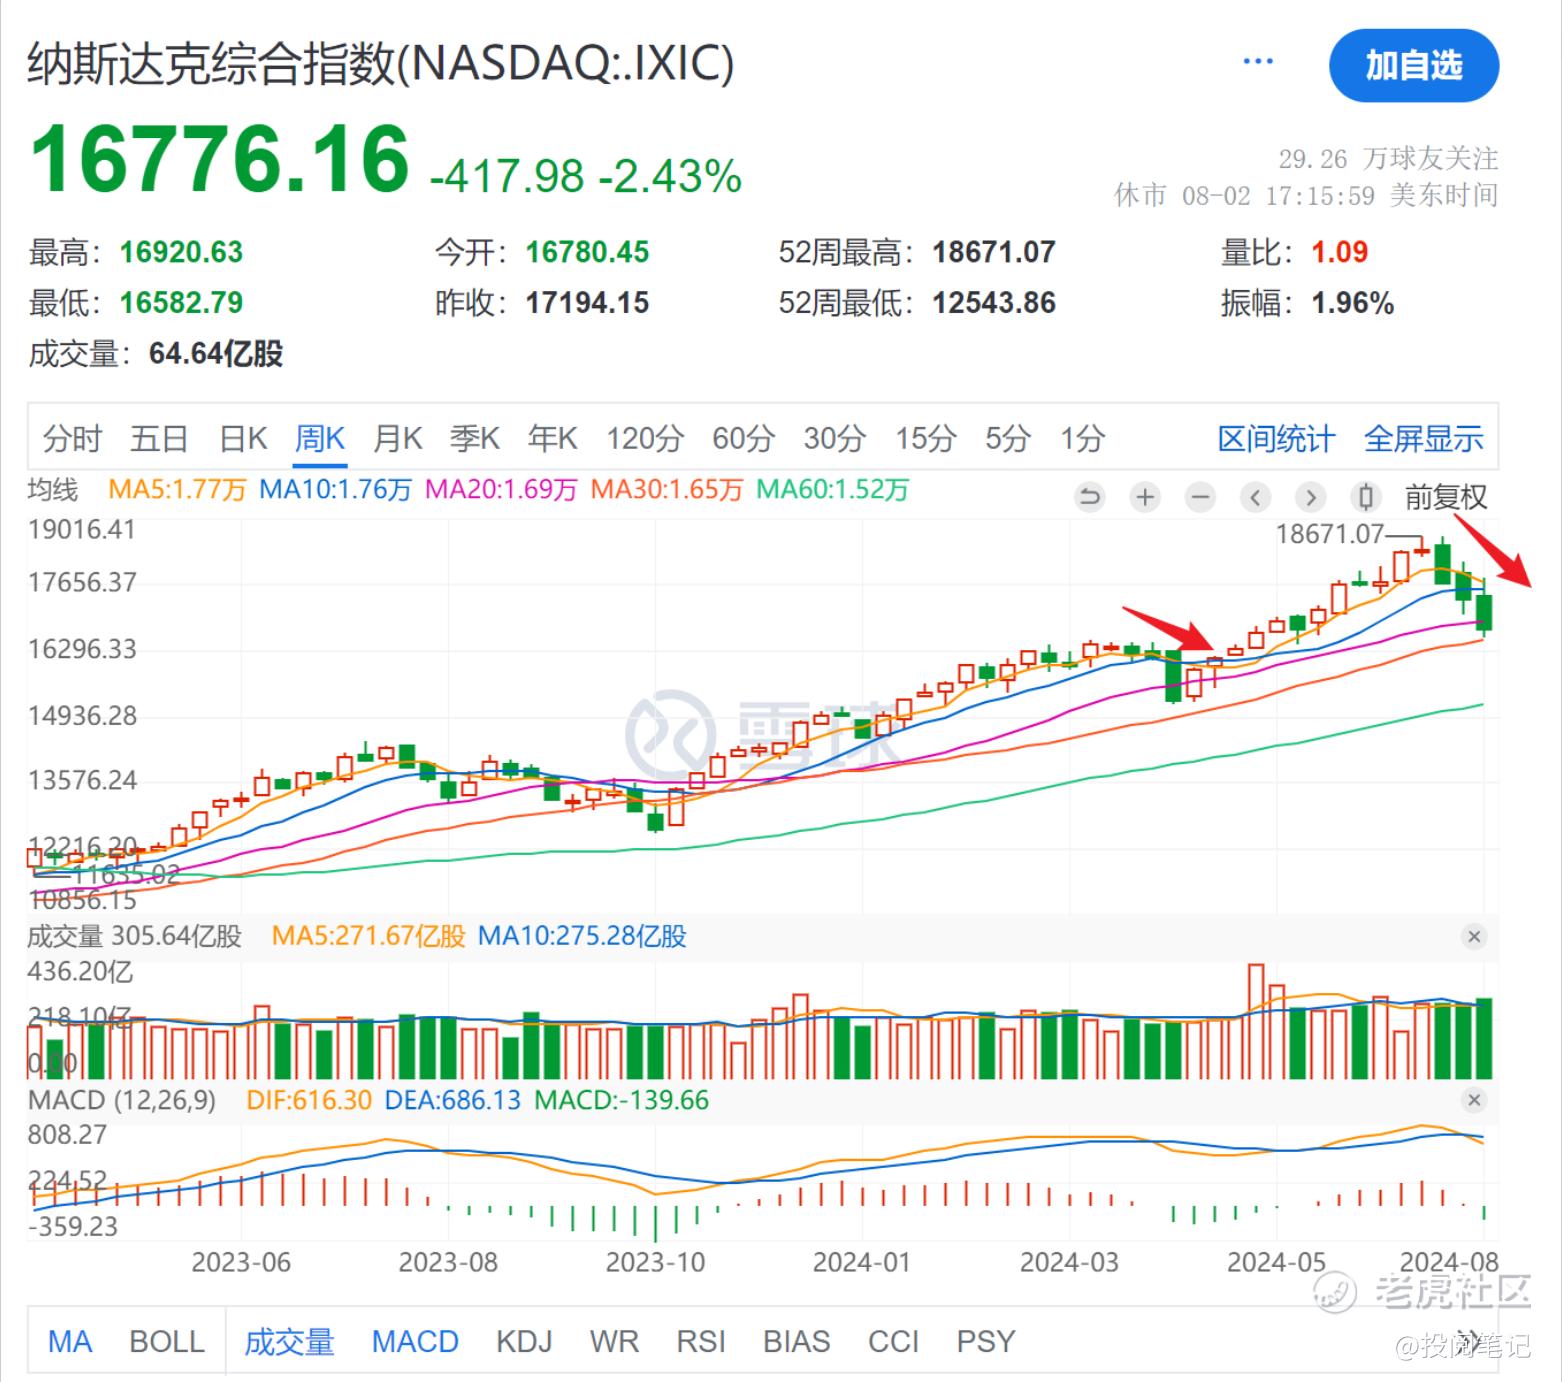
Task: Click the DEA:686.13 MACD reading
Action: click(453, 1101)
